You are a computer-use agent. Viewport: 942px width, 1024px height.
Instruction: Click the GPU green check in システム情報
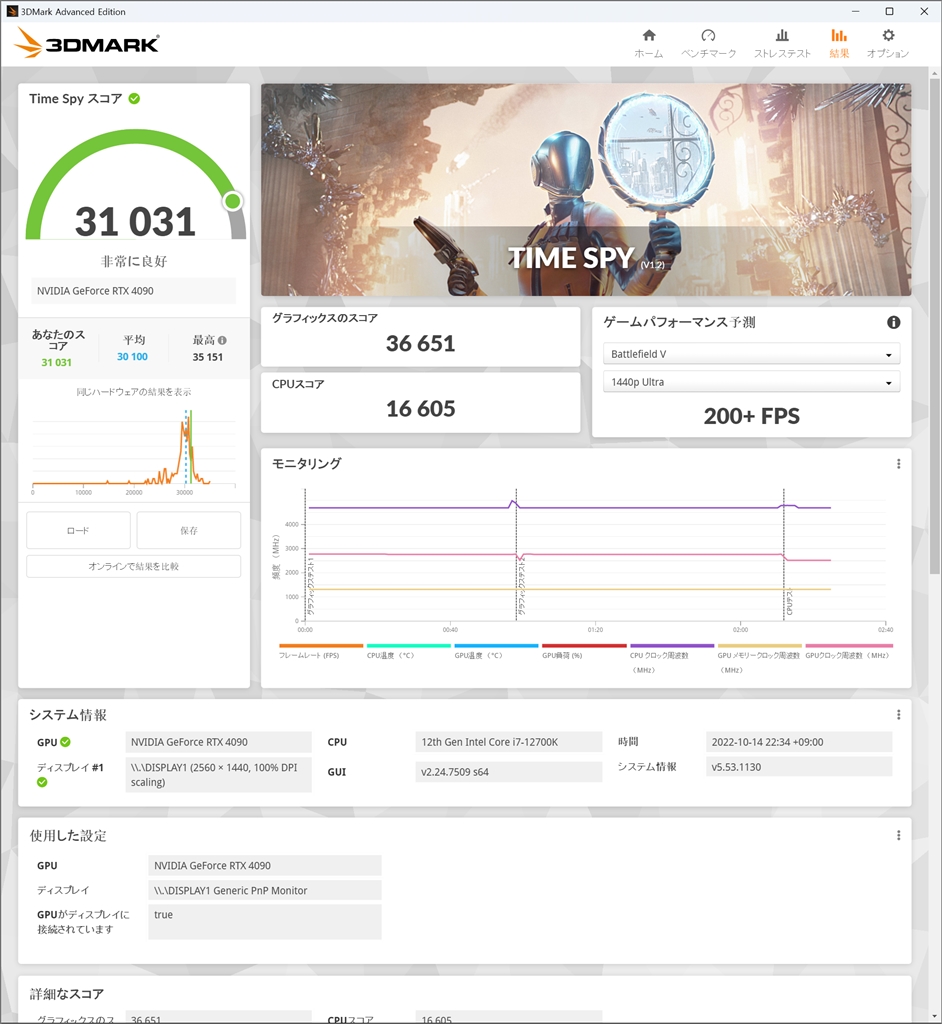[x=65, y=742]
